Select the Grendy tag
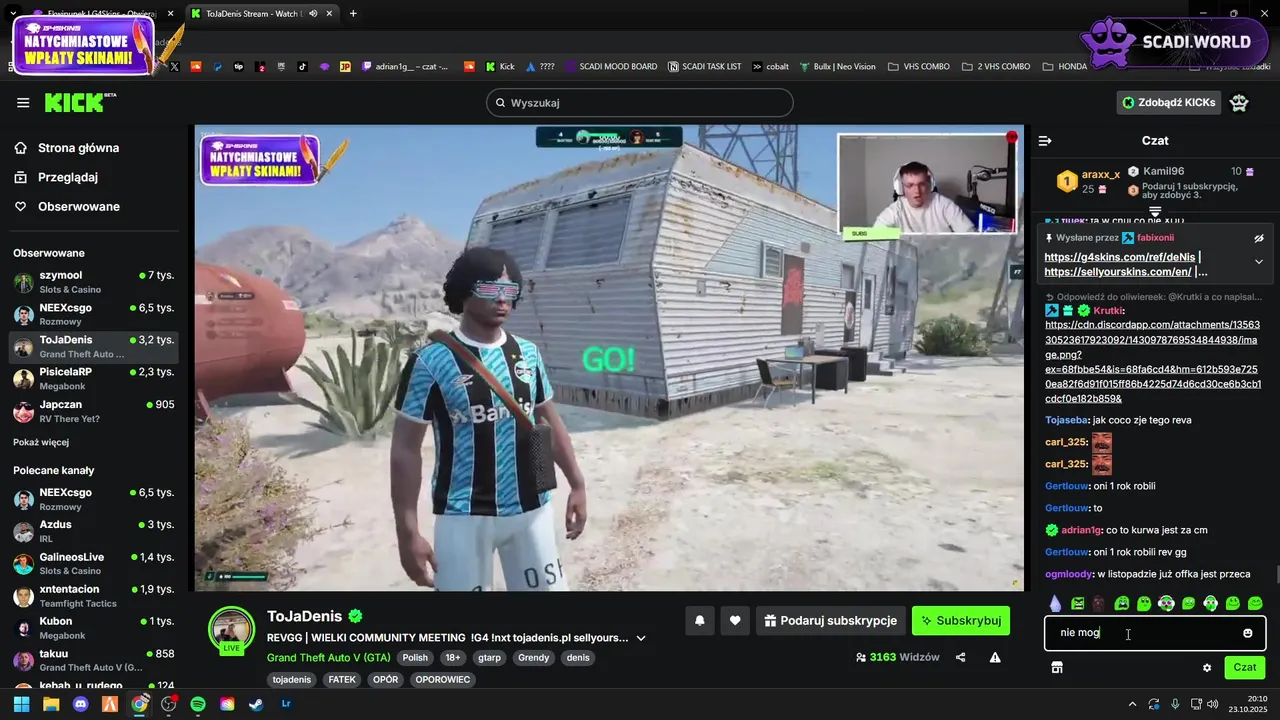 pos(533,658)
